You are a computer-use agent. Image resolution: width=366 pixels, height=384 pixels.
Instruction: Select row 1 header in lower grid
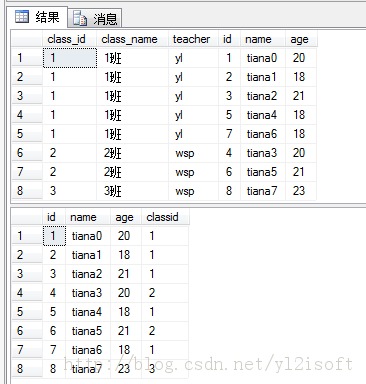27,236
